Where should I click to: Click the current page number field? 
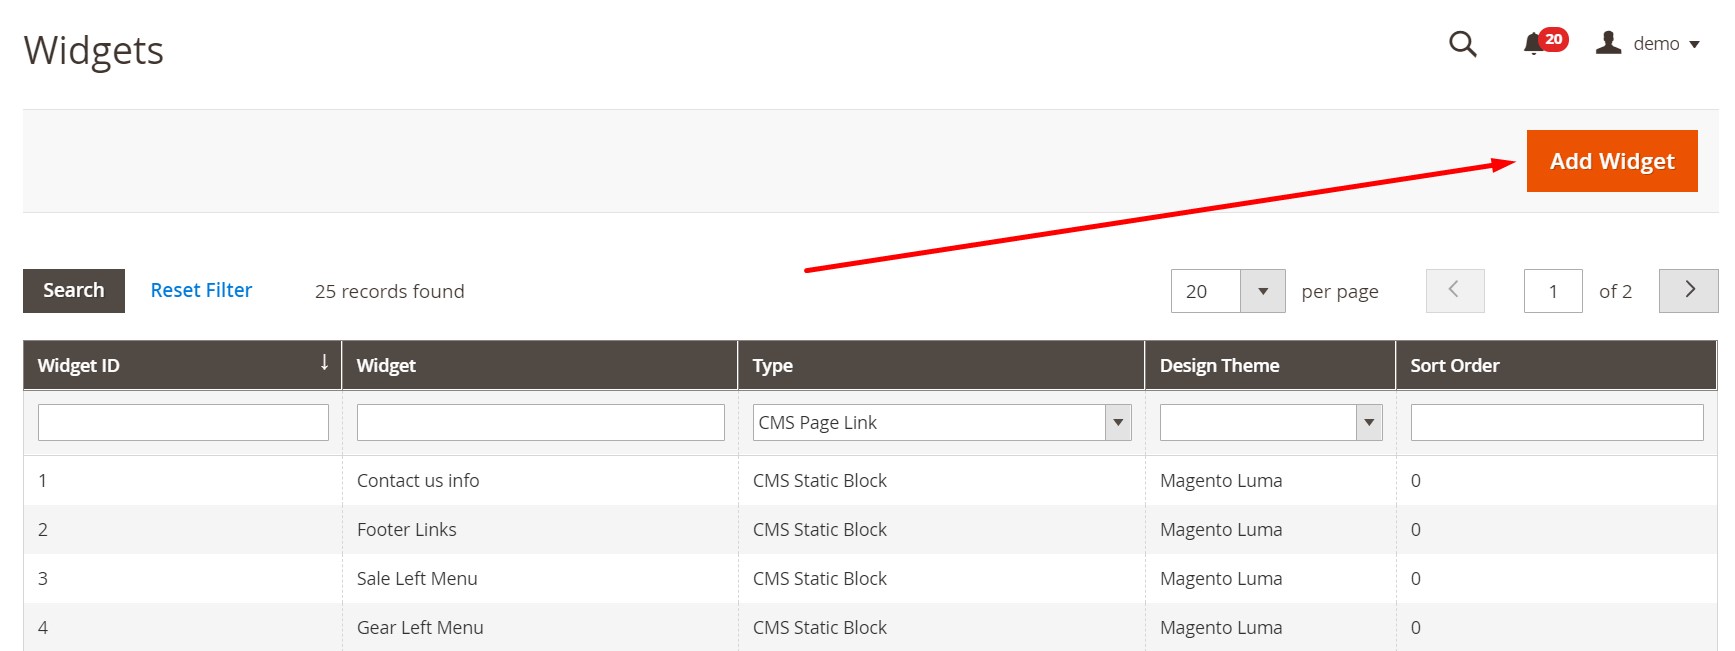click(1552, 291)
